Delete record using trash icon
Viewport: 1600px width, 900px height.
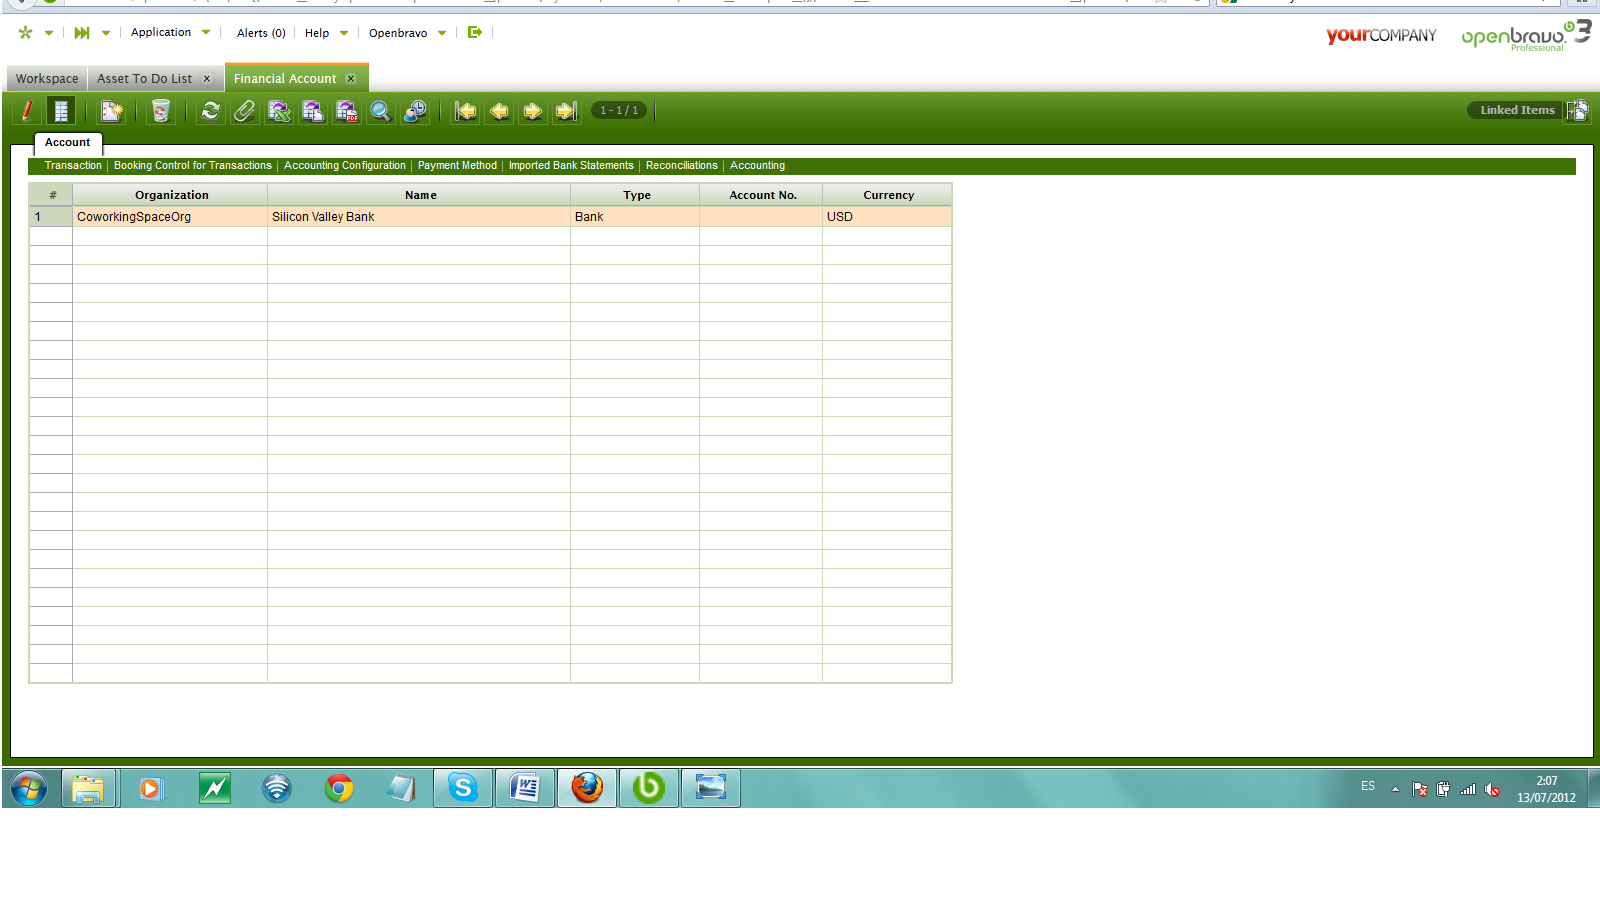point(160,111)
